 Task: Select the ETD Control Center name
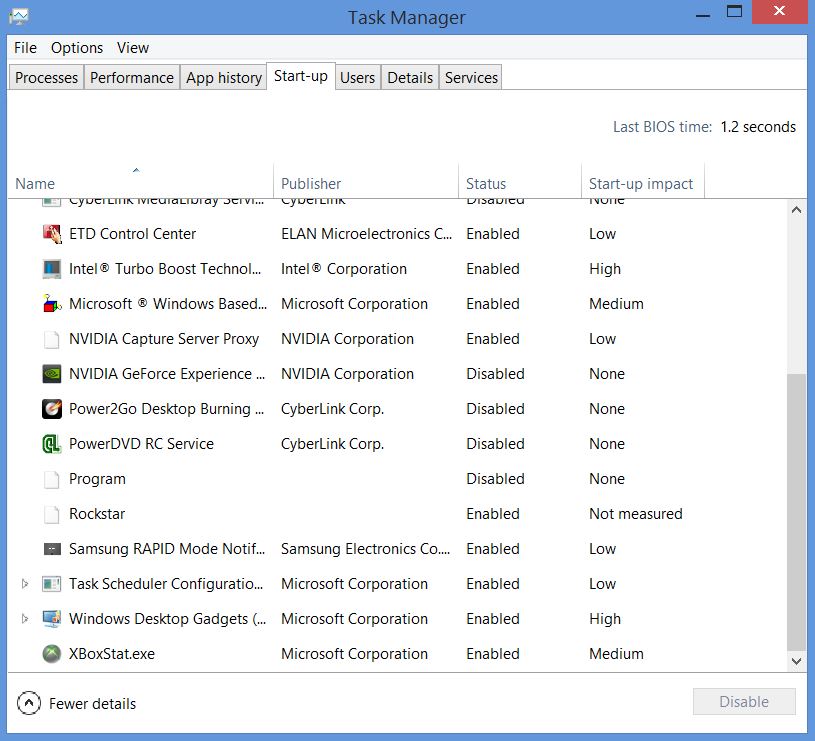[133, 234]
